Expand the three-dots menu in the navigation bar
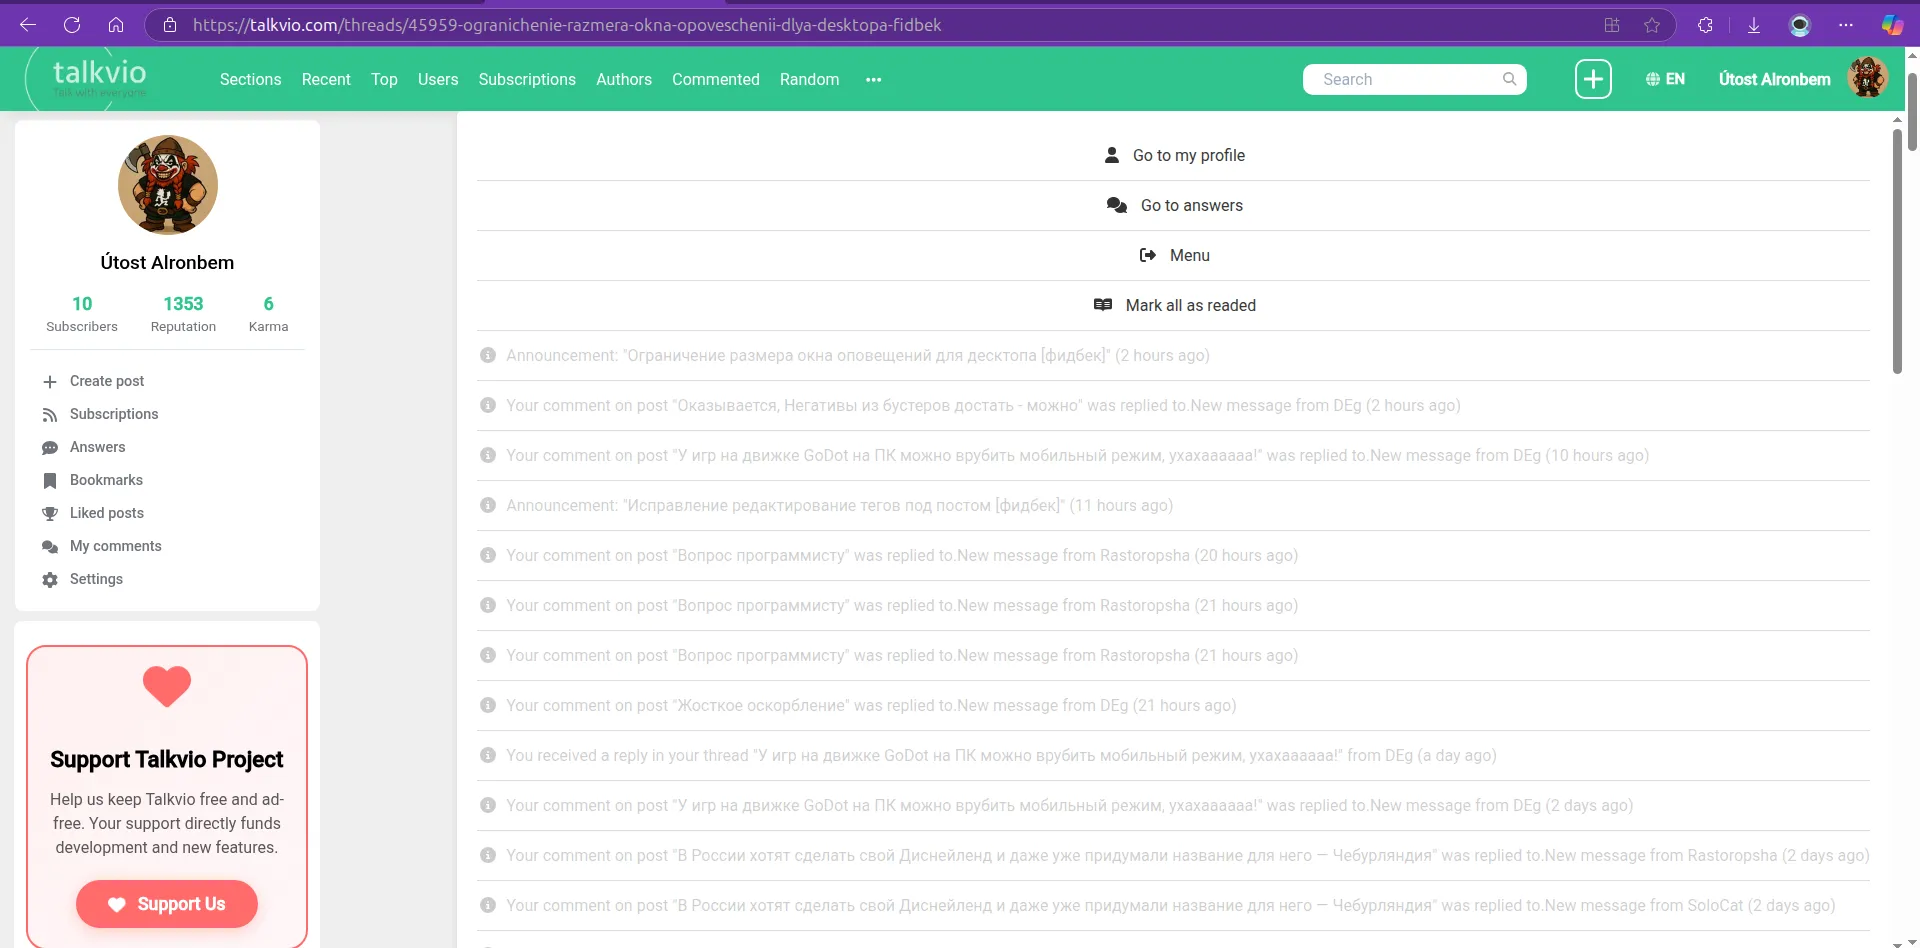1920x948 pixels. tap(874, 80)
